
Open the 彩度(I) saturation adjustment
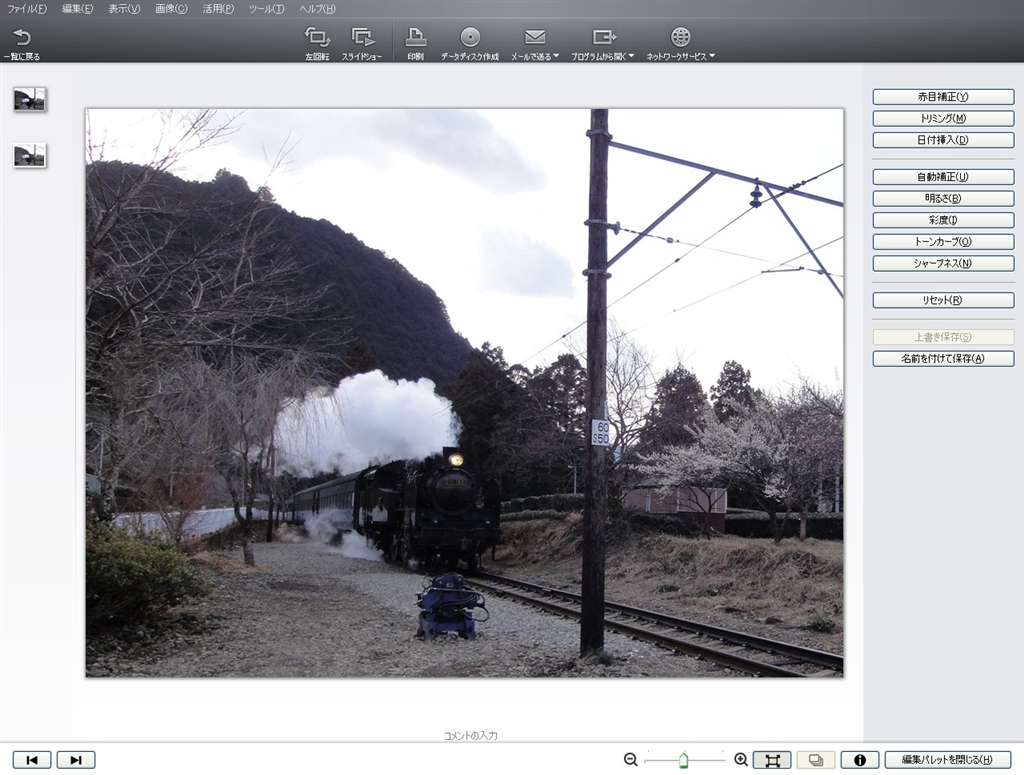point(943,220)
